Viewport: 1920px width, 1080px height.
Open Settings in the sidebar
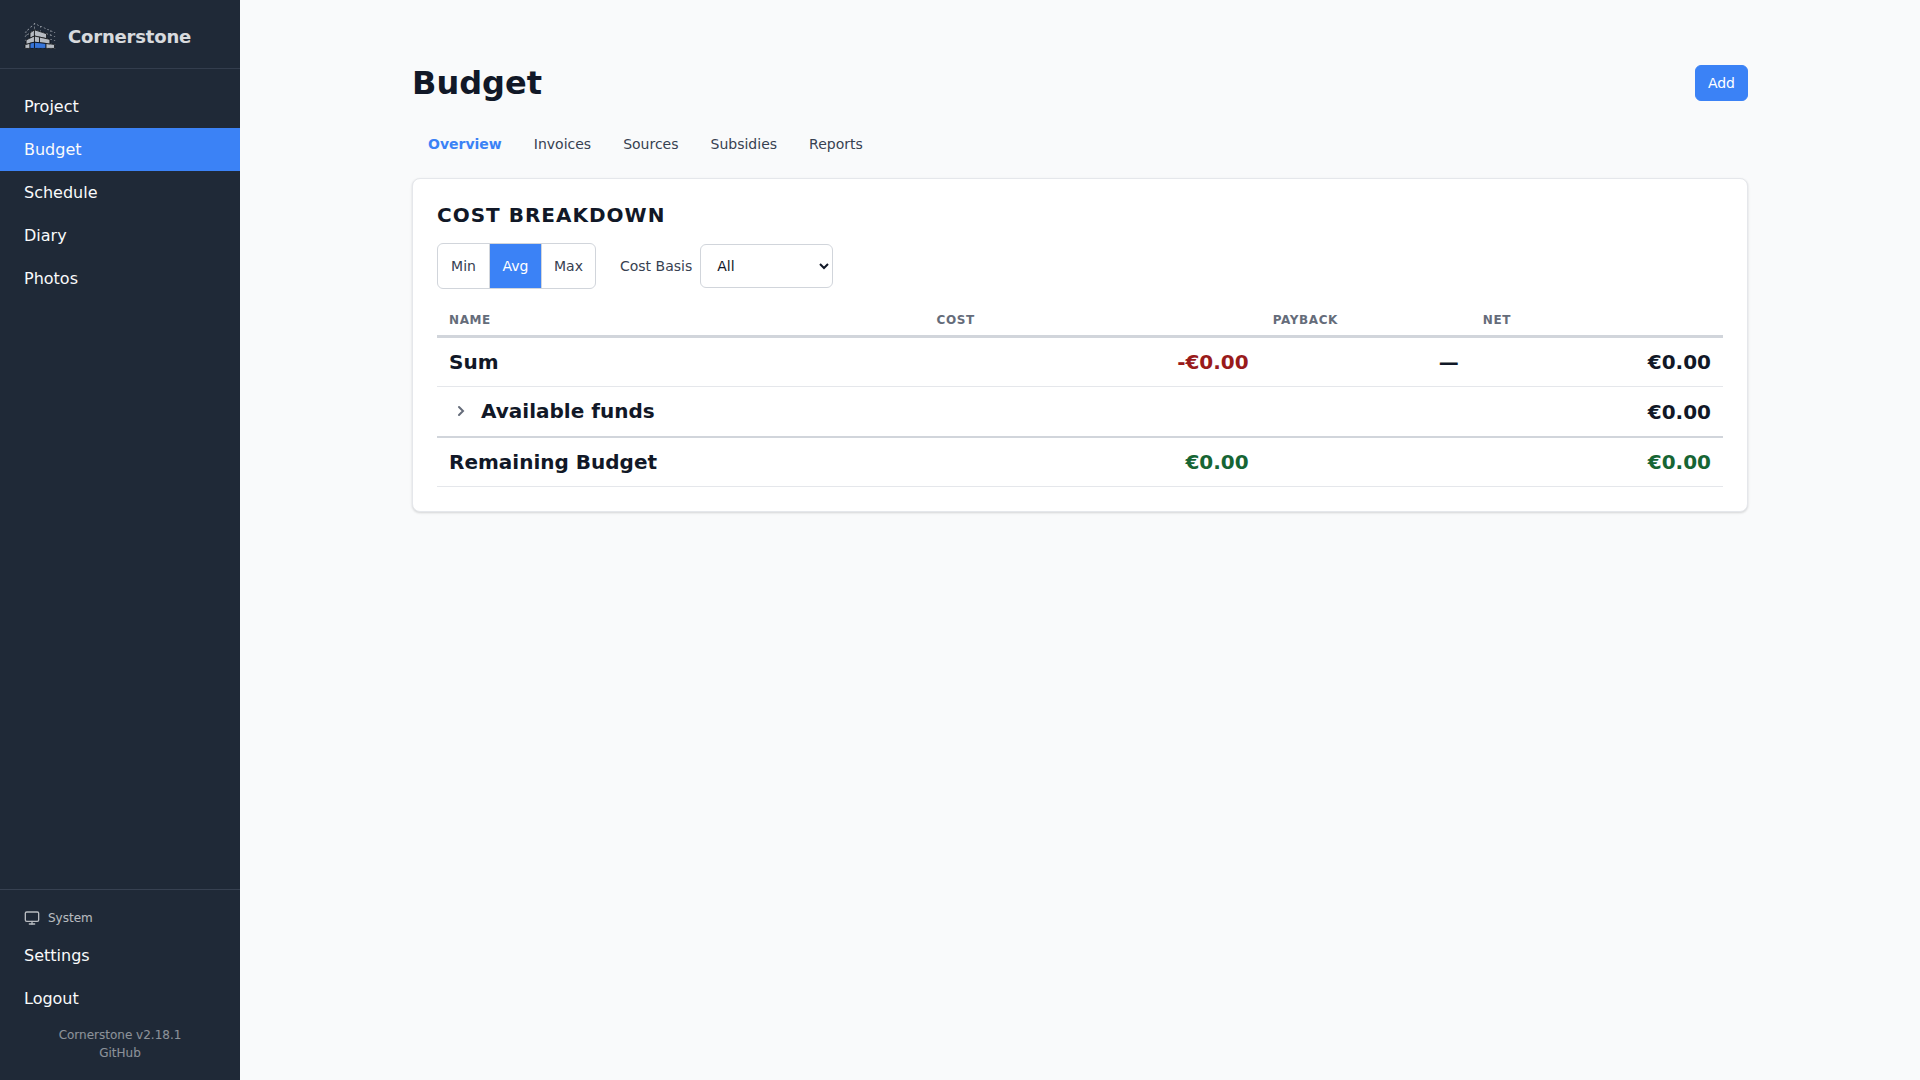click(120, 955)
